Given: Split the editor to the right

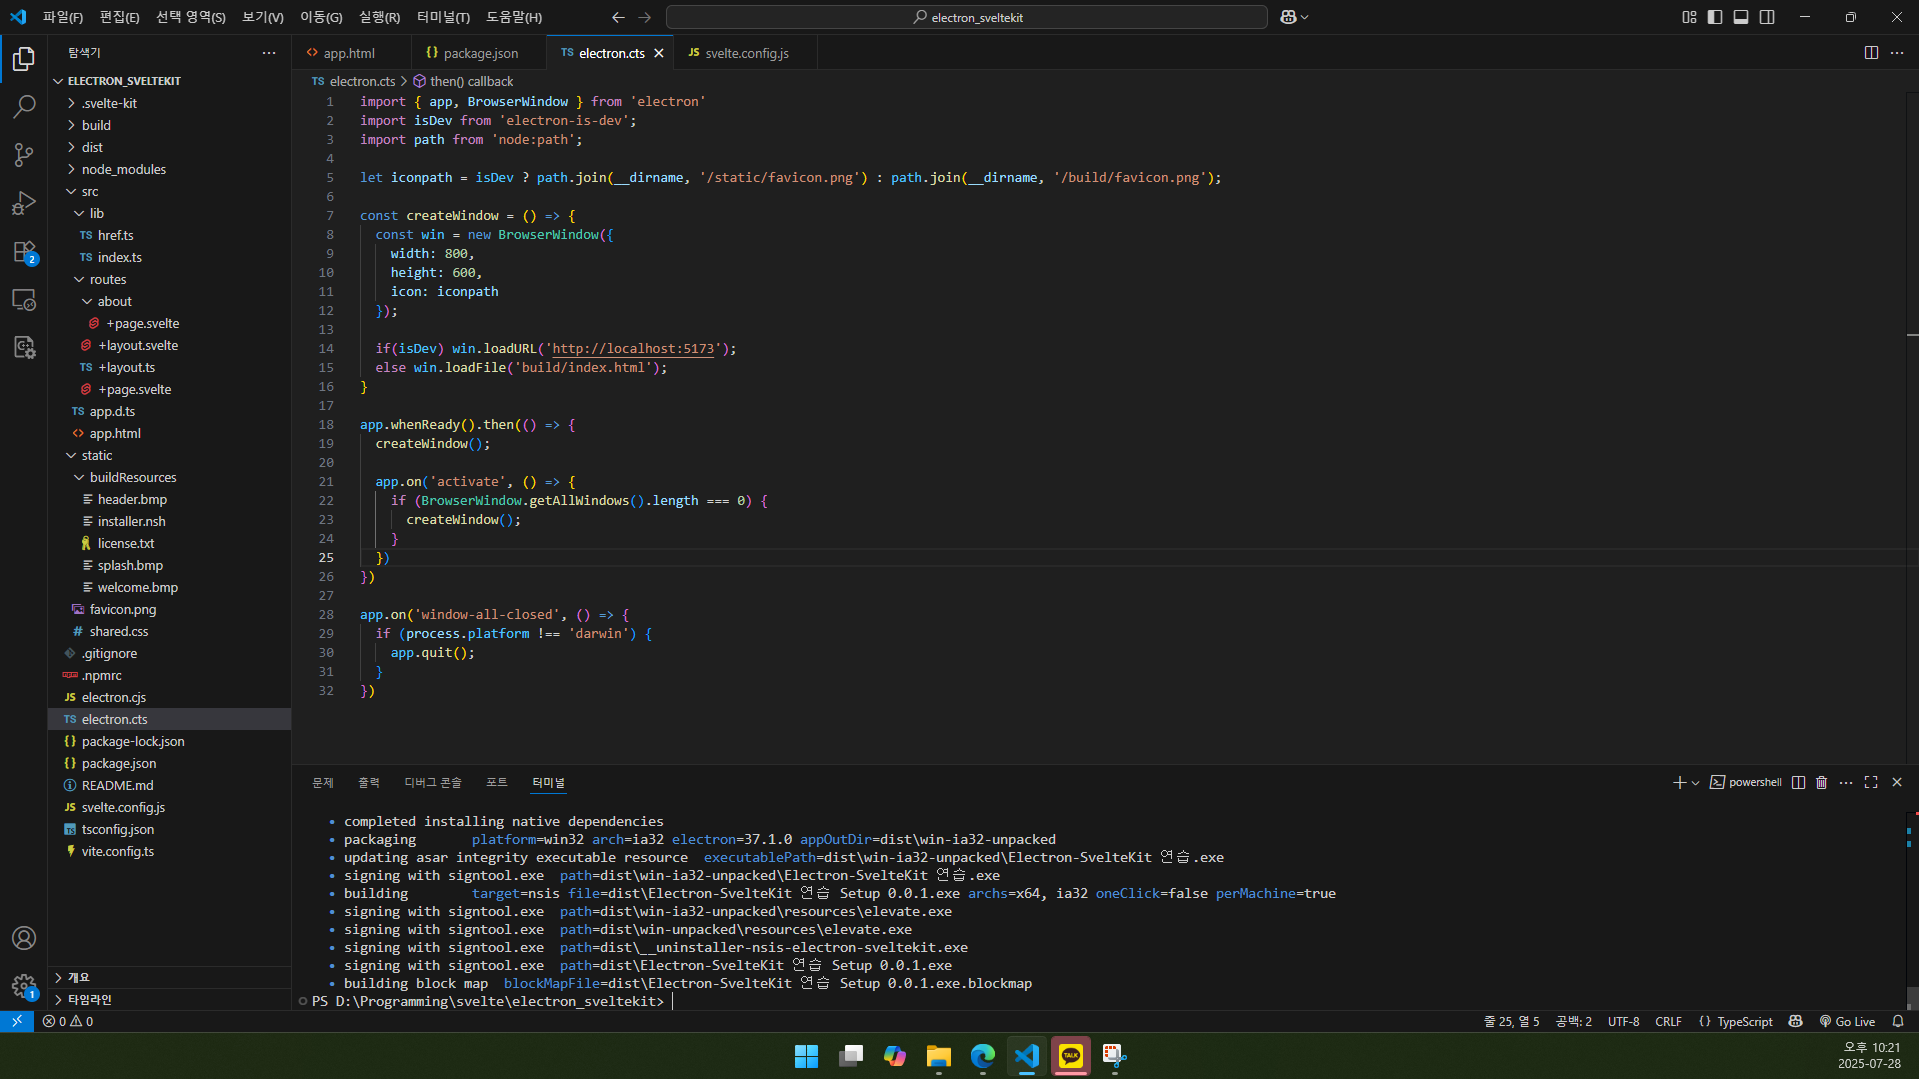Looking at the screenshot, I should (1871, 53).
